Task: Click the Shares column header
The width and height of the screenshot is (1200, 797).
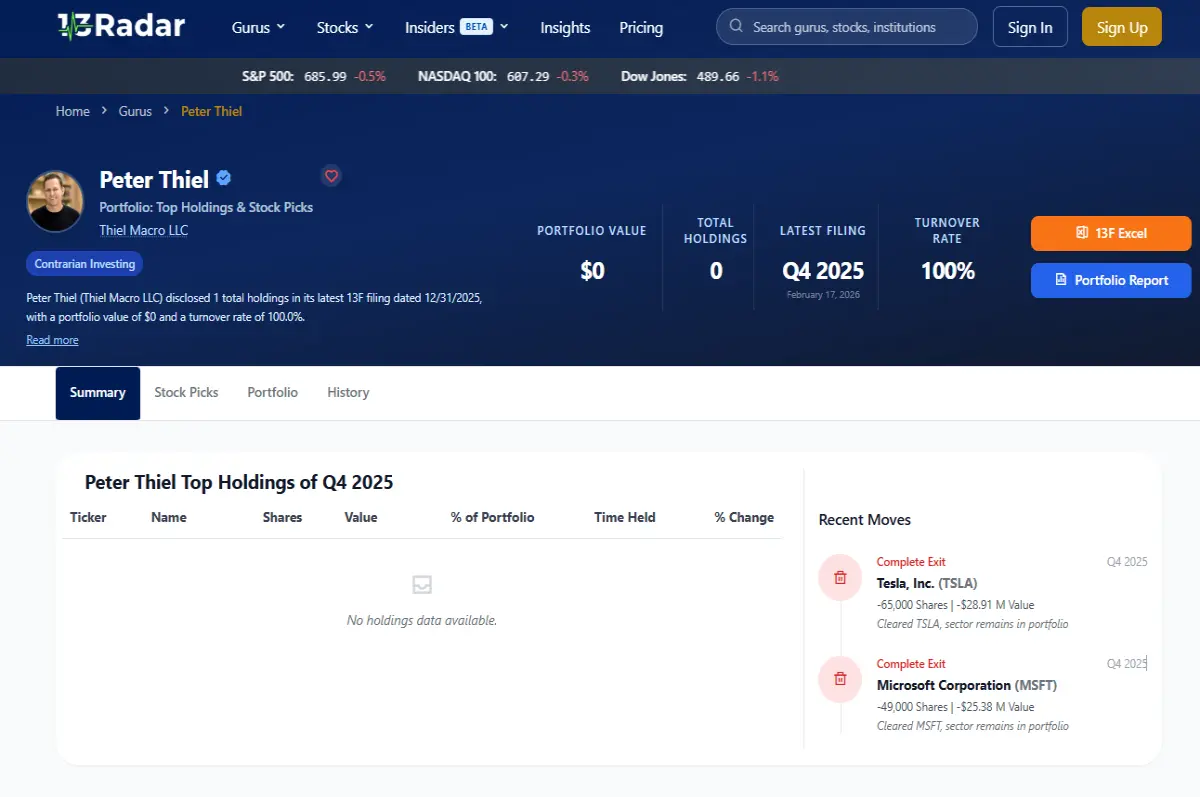Action: tap(282, 517)
